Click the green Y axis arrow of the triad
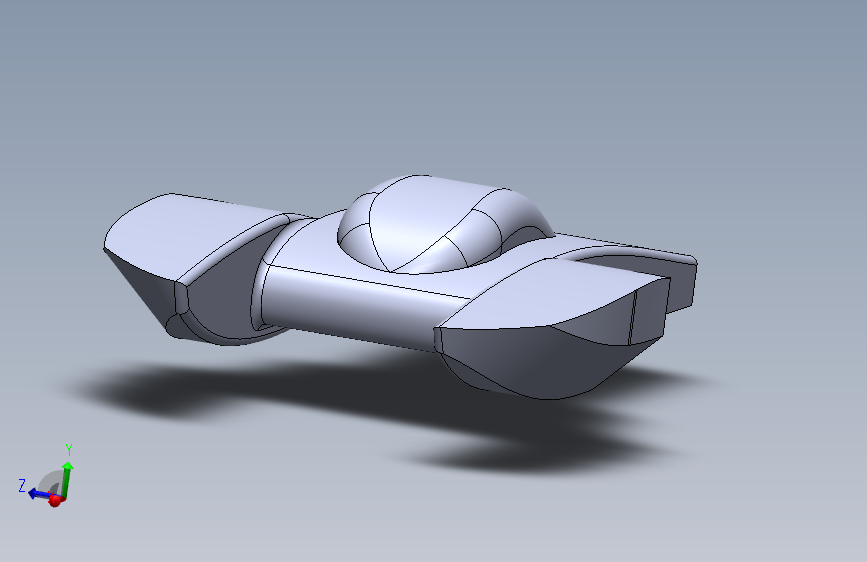Image resolution: width=867 pixels, height=562 pixels. [x=67, y=478]
